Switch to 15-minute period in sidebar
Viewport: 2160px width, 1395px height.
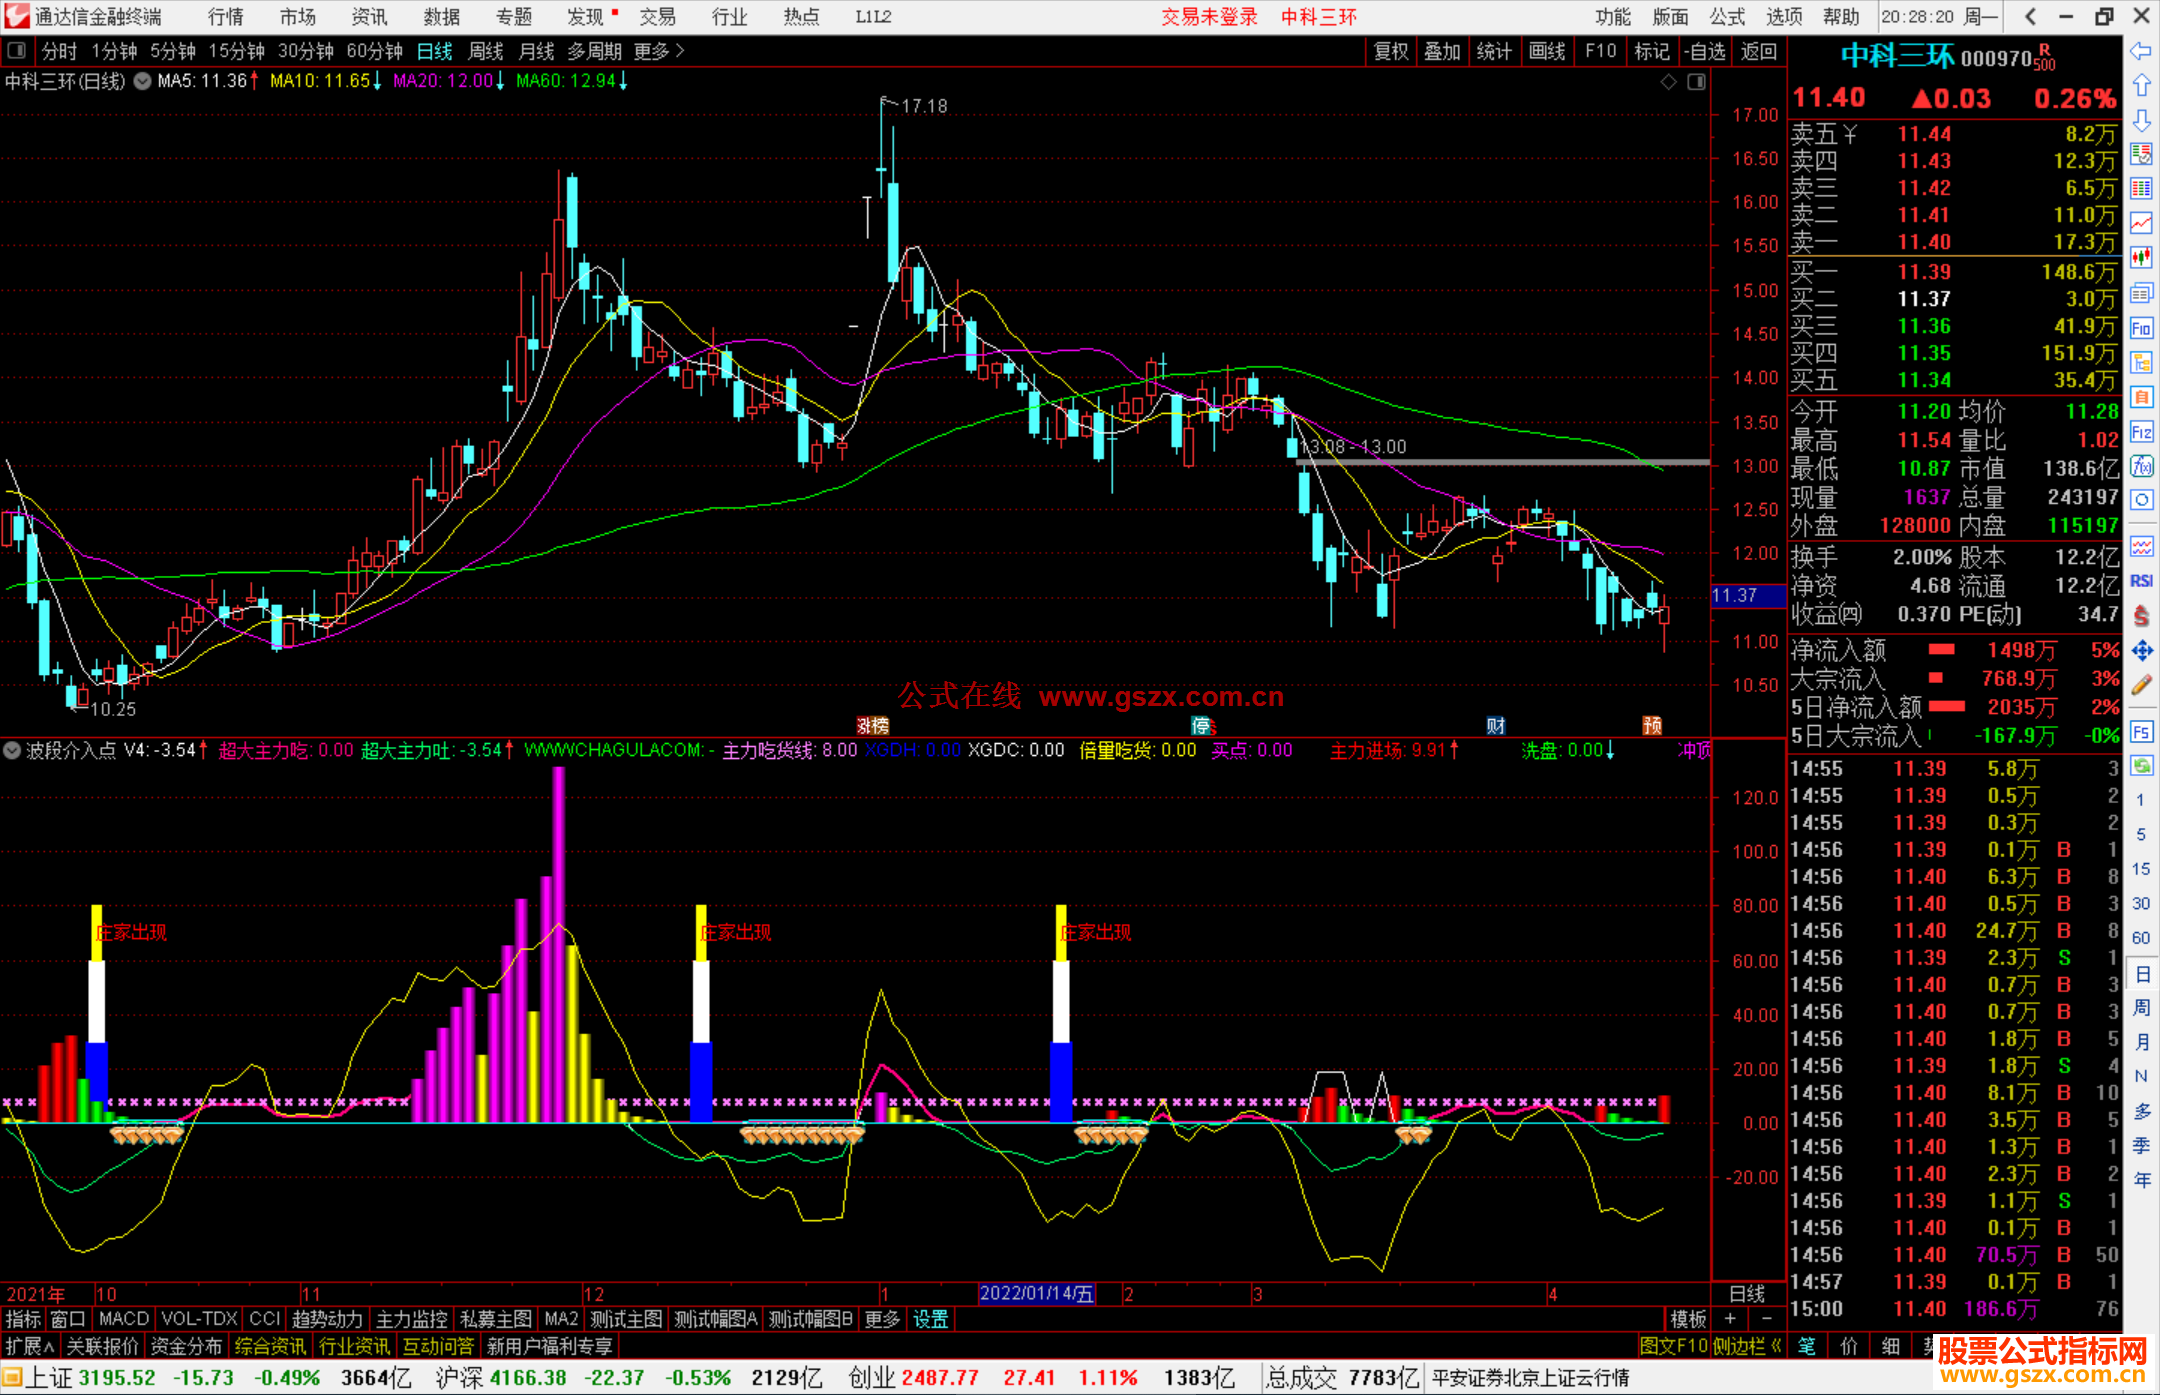pos(2141,869)
